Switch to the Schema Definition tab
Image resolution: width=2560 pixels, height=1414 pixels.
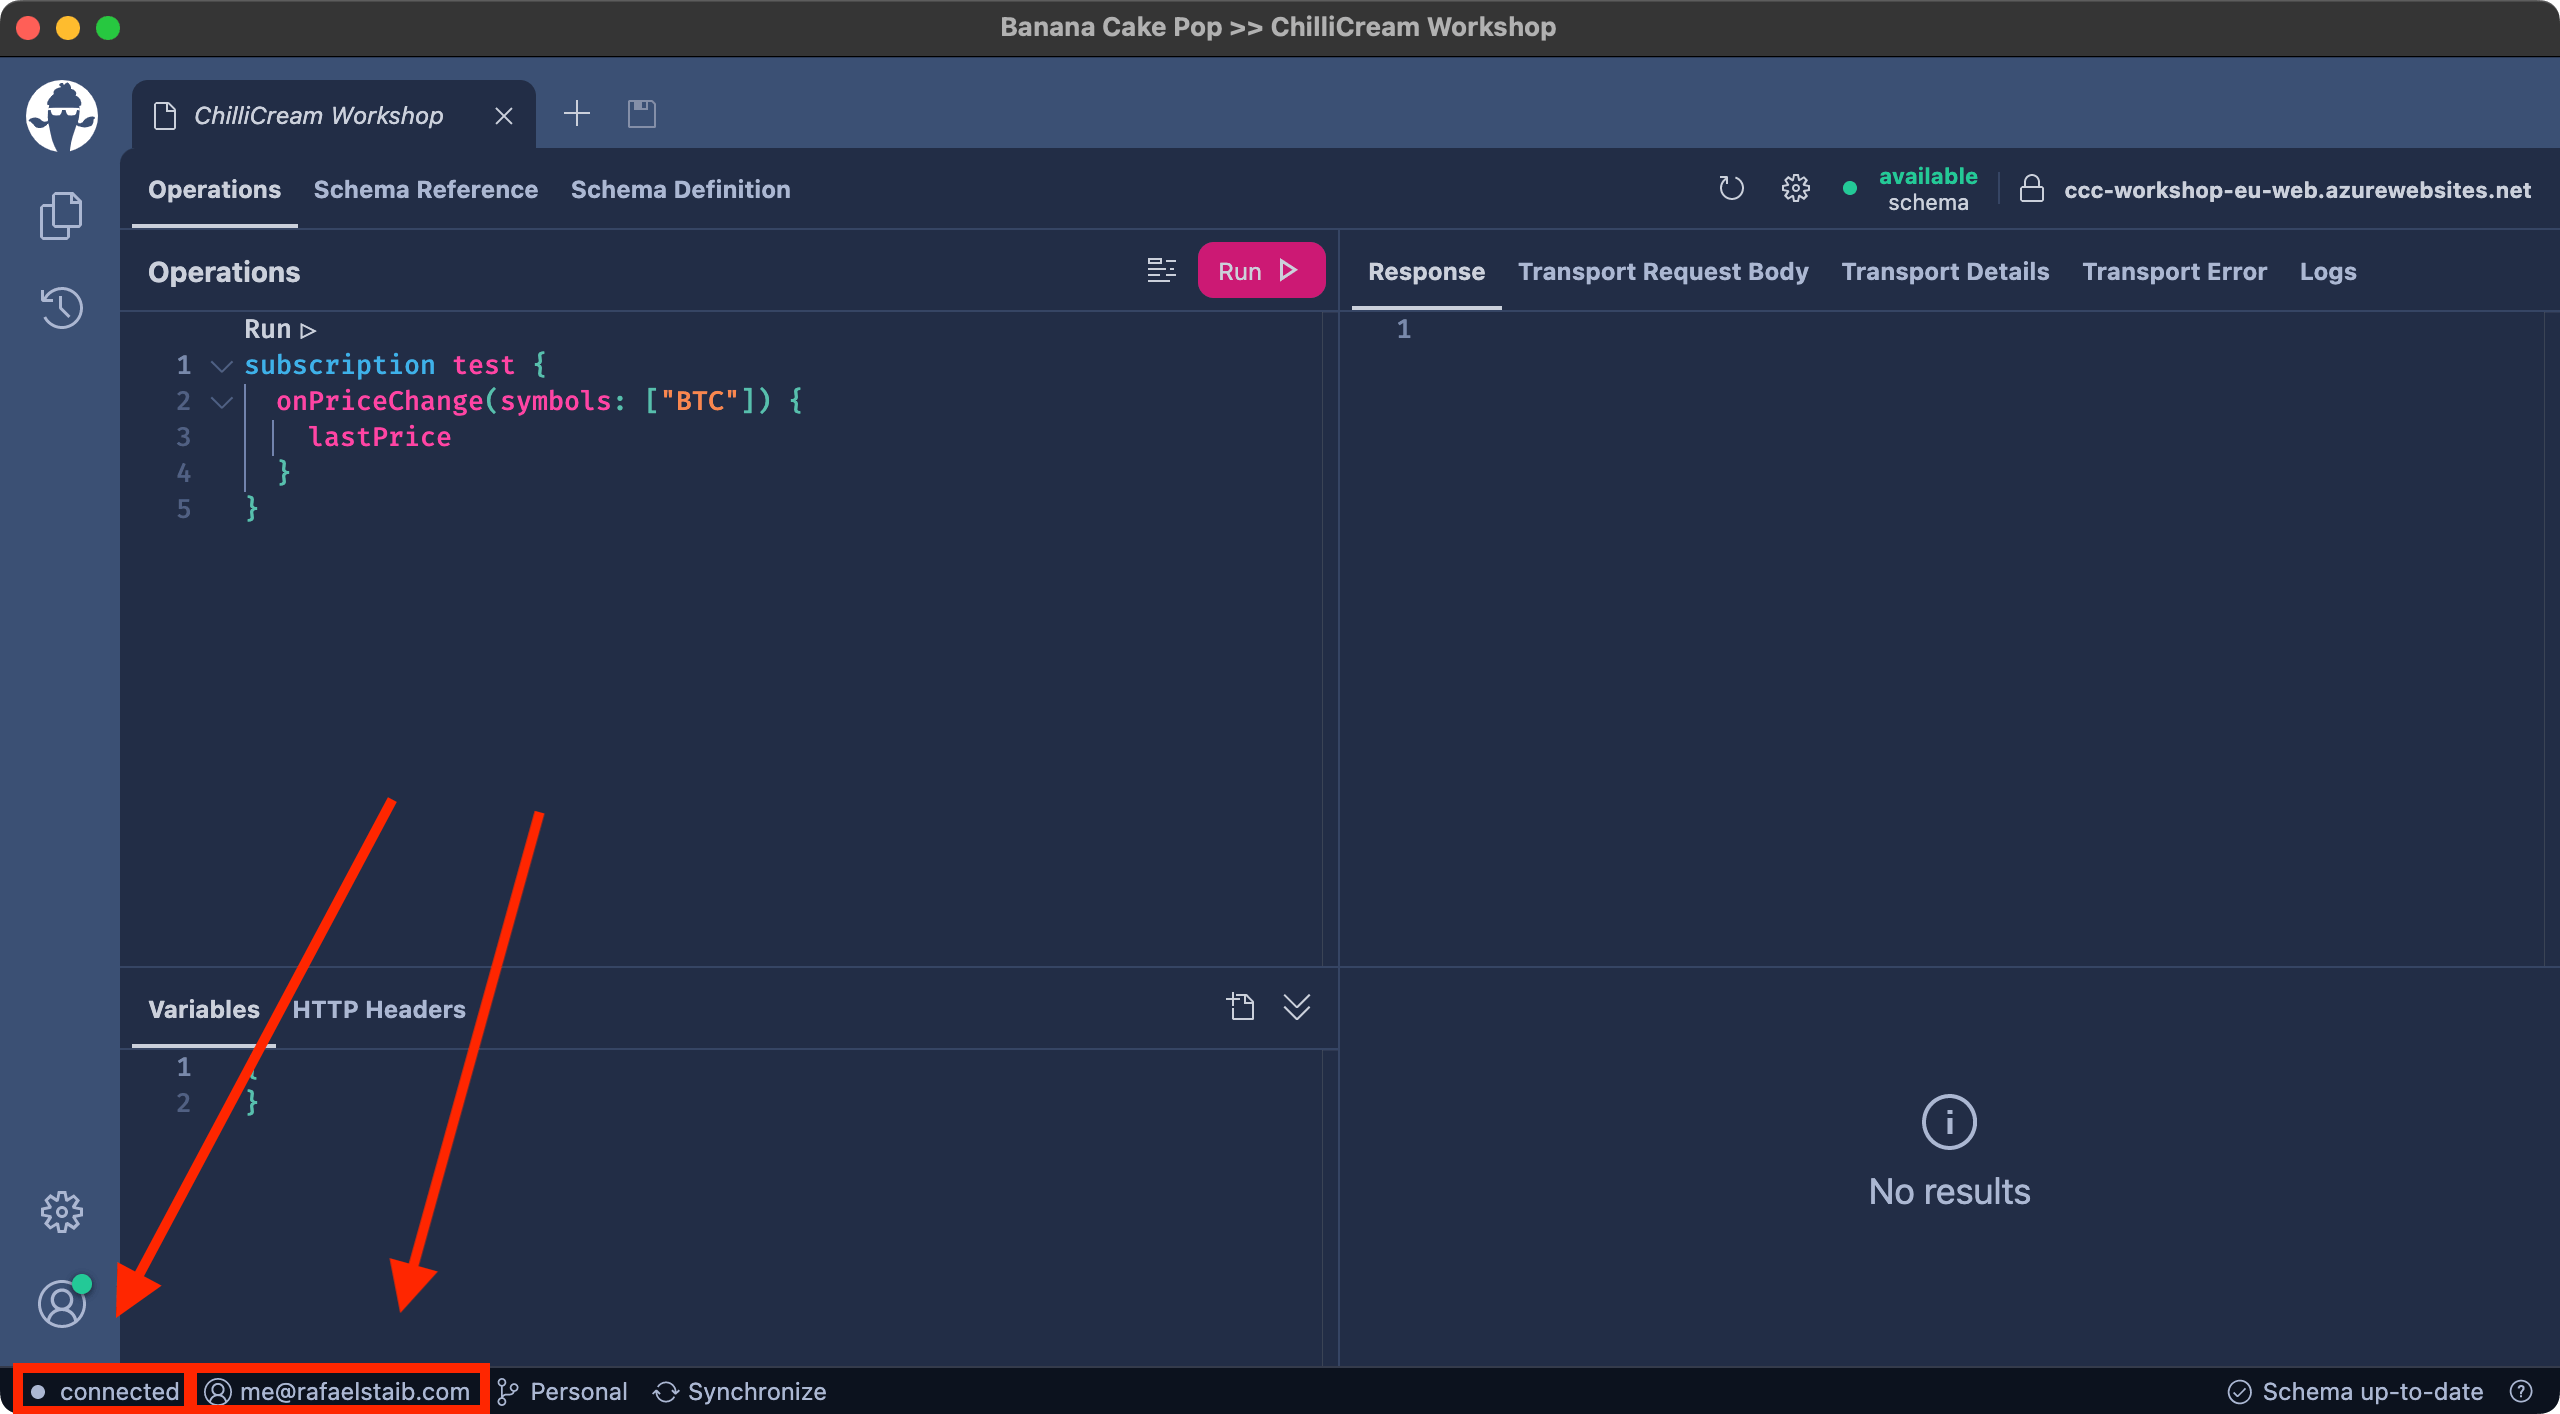(x=680, y=189)
